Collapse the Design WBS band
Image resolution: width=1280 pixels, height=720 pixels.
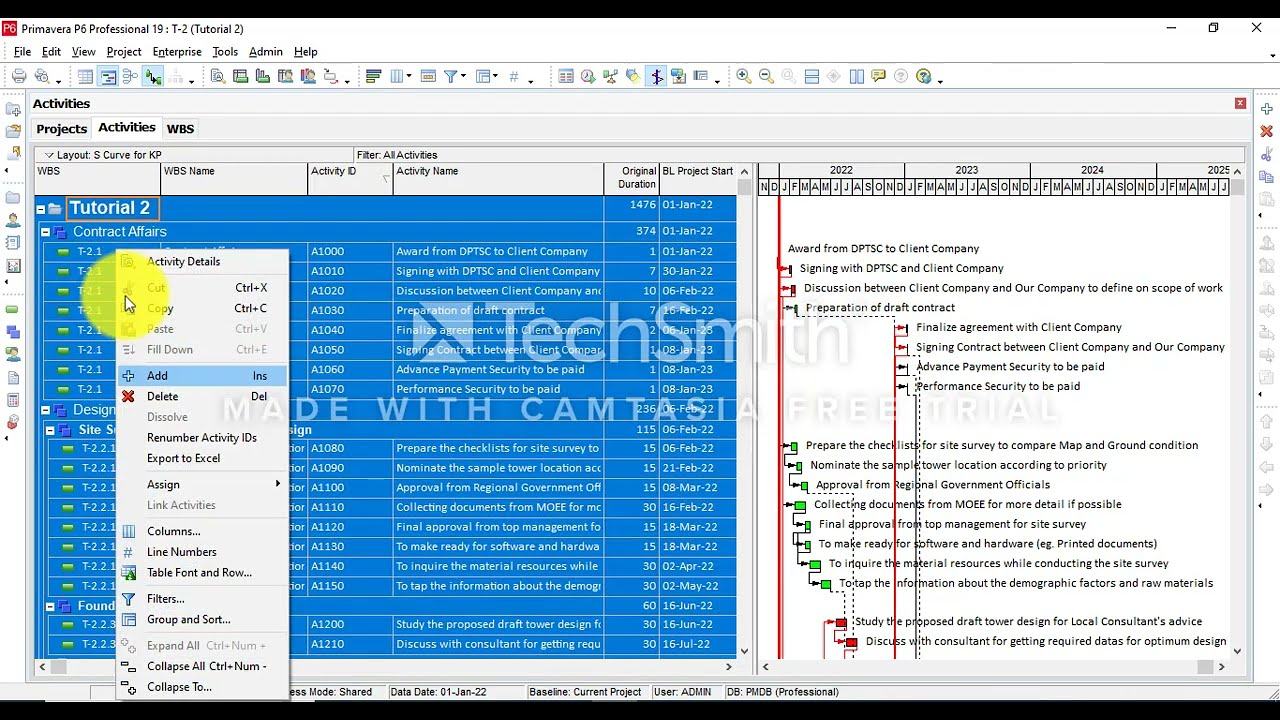[x=46, y=410]
